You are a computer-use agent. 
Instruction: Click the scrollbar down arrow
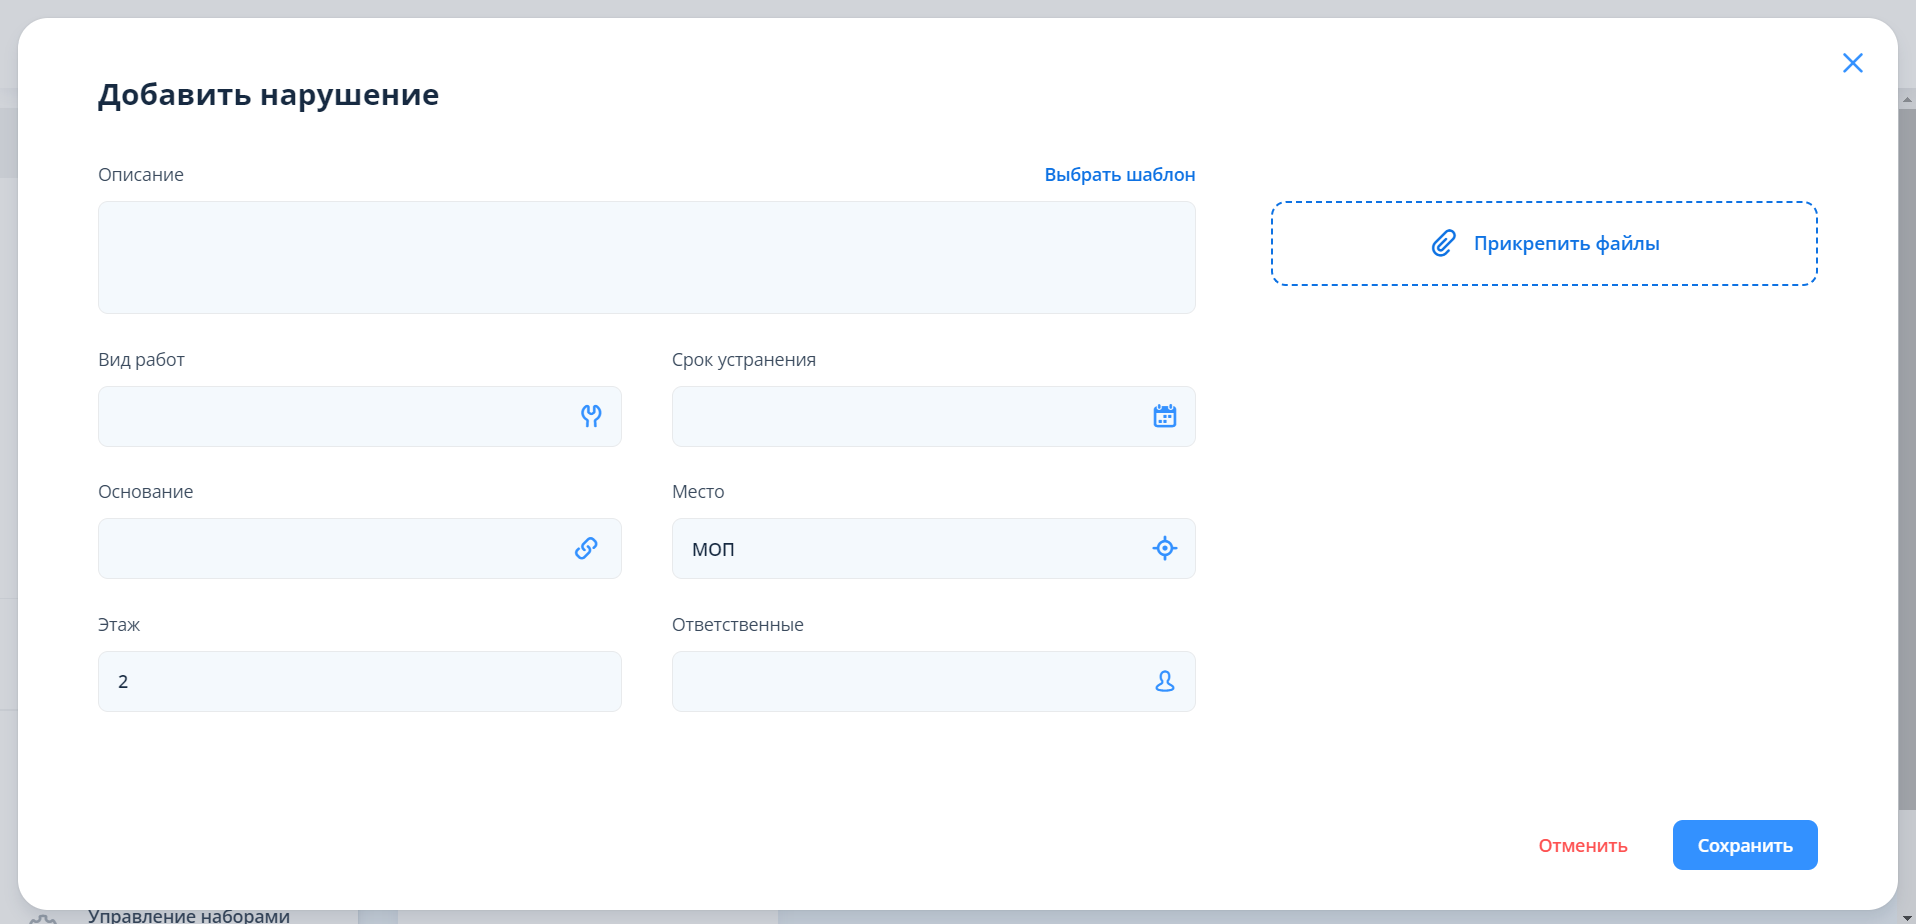1907,917
